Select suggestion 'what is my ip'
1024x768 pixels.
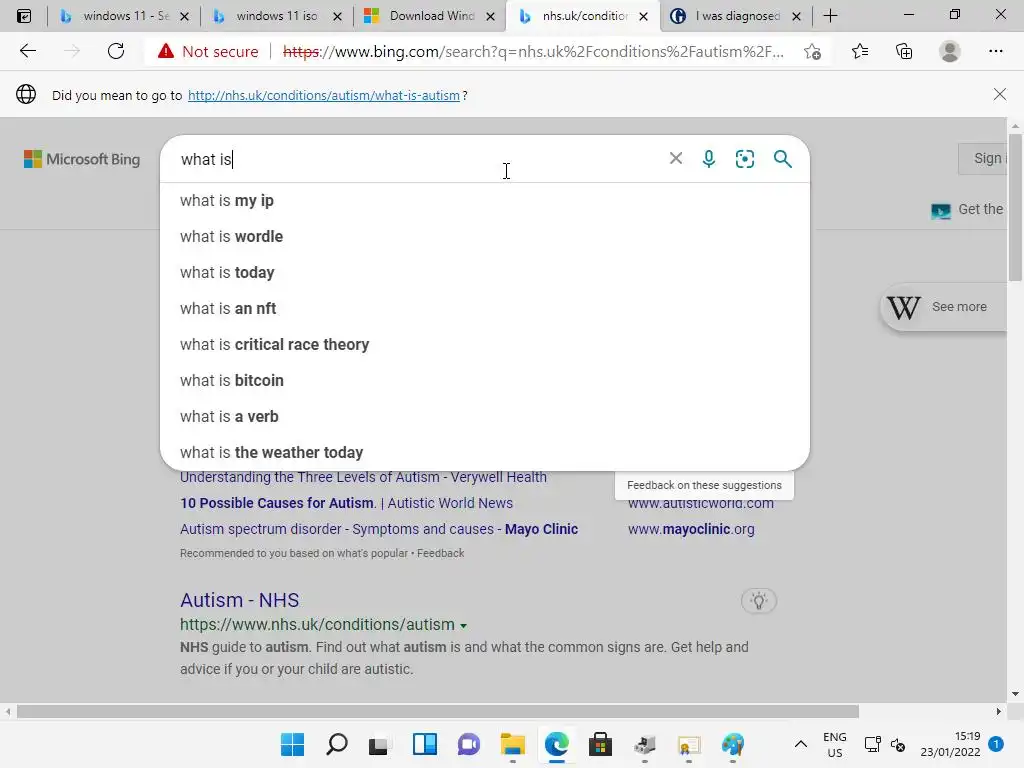tap(485, 200)
